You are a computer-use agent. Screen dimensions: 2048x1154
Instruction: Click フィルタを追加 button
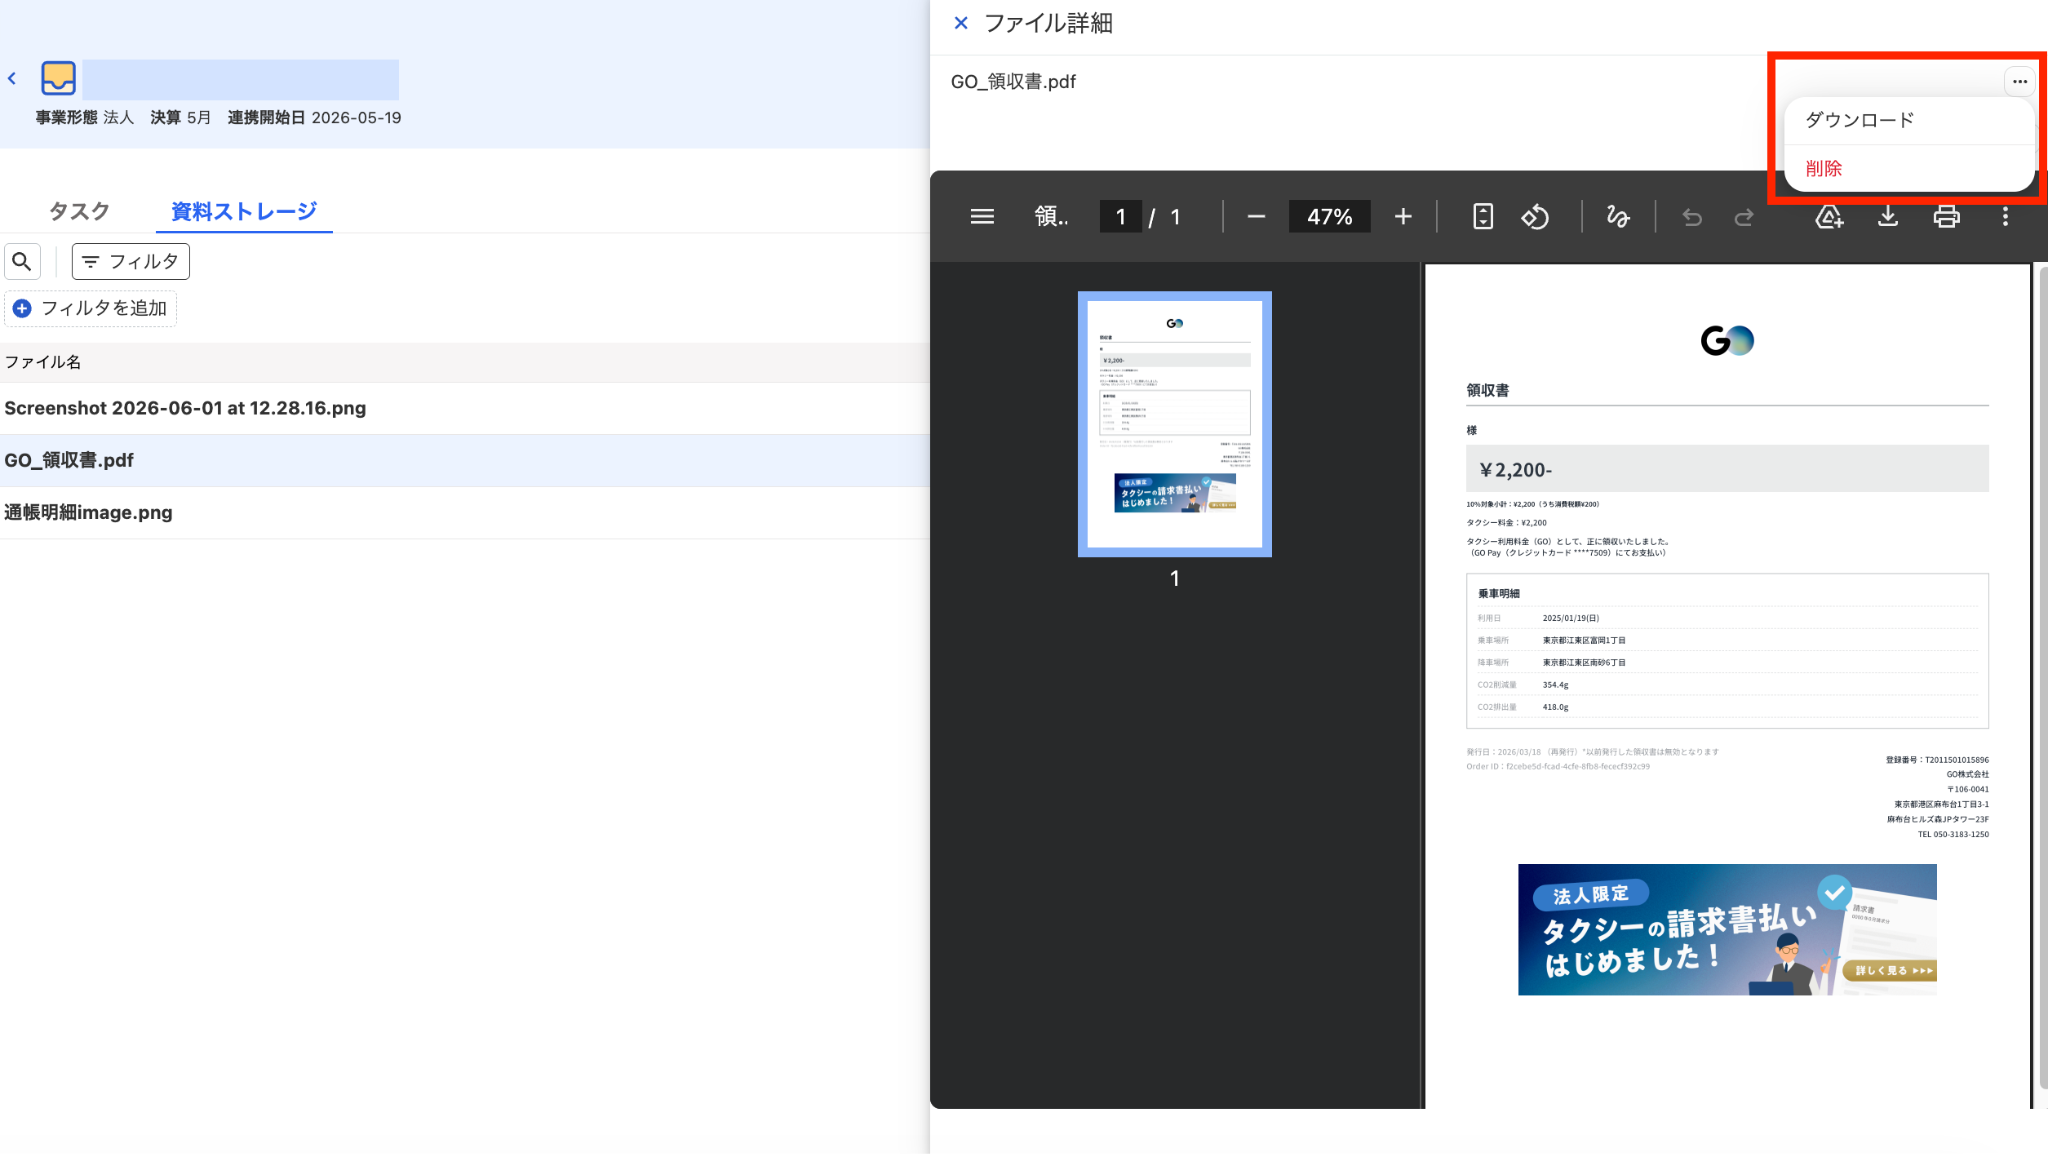[x=90, y=308]
